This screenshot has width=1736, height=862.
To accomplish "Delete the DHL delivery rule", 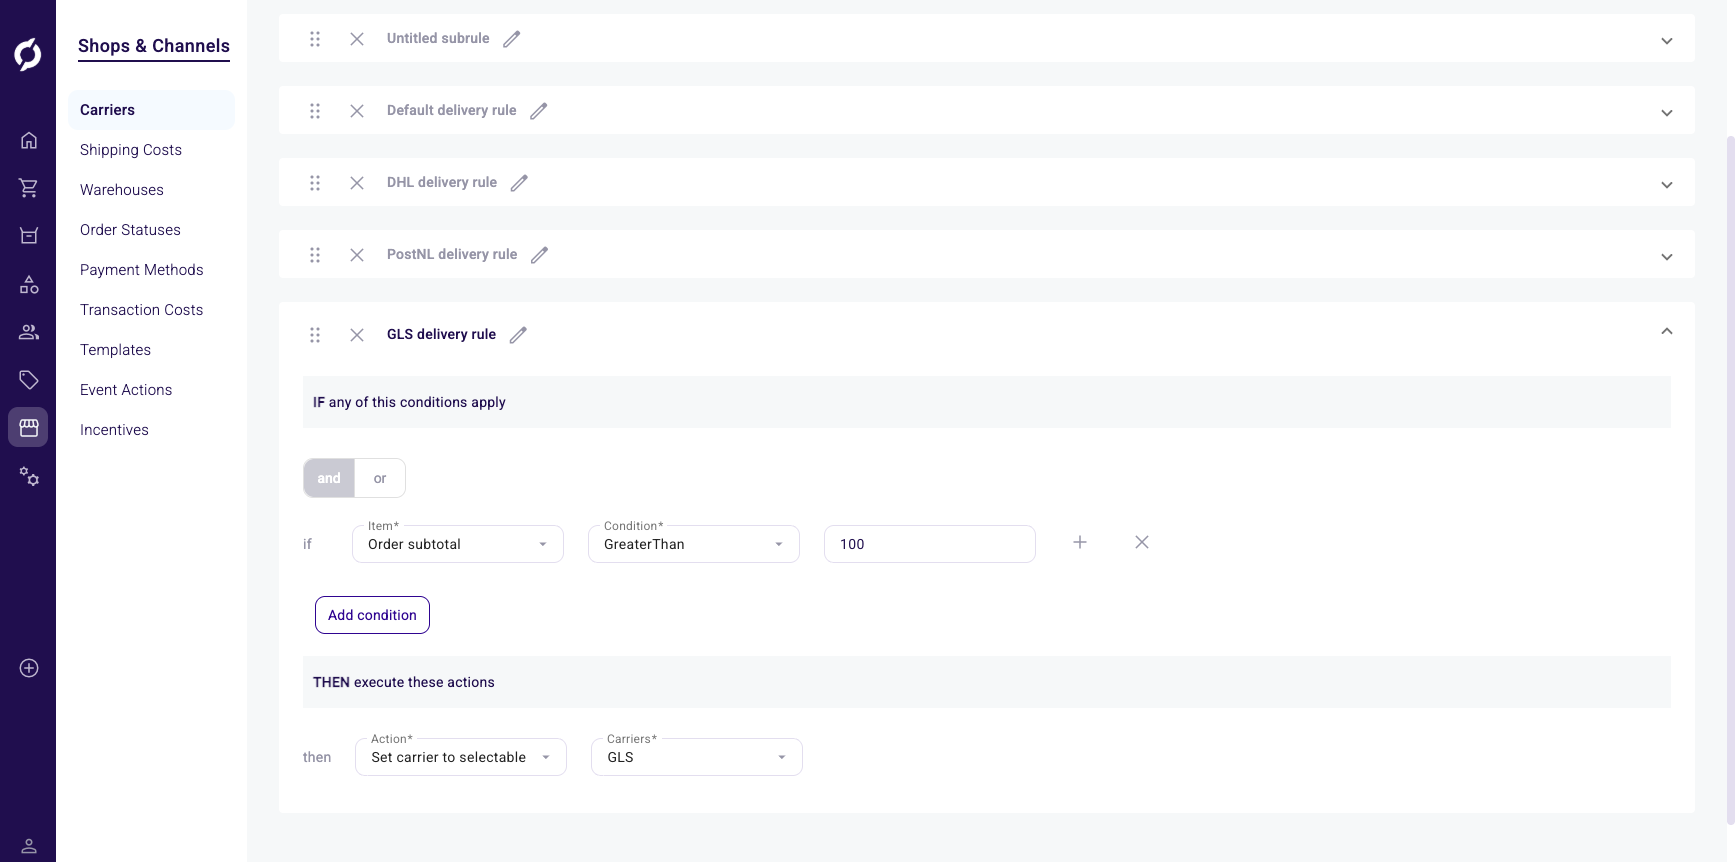I will point(357,183).
